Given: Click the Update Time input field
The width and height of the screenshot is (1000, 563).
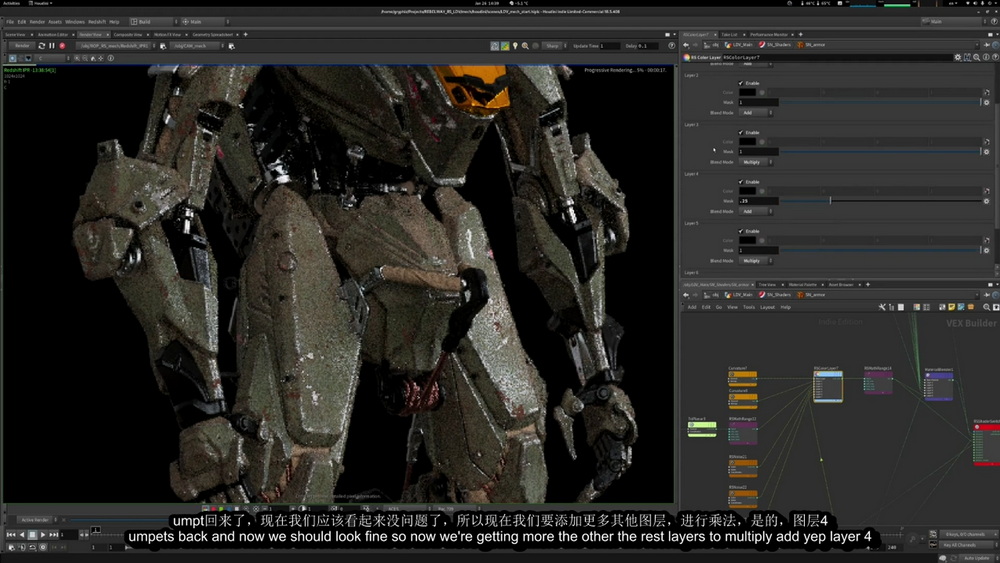Looking at the screenshot, I should pos(609,46).
